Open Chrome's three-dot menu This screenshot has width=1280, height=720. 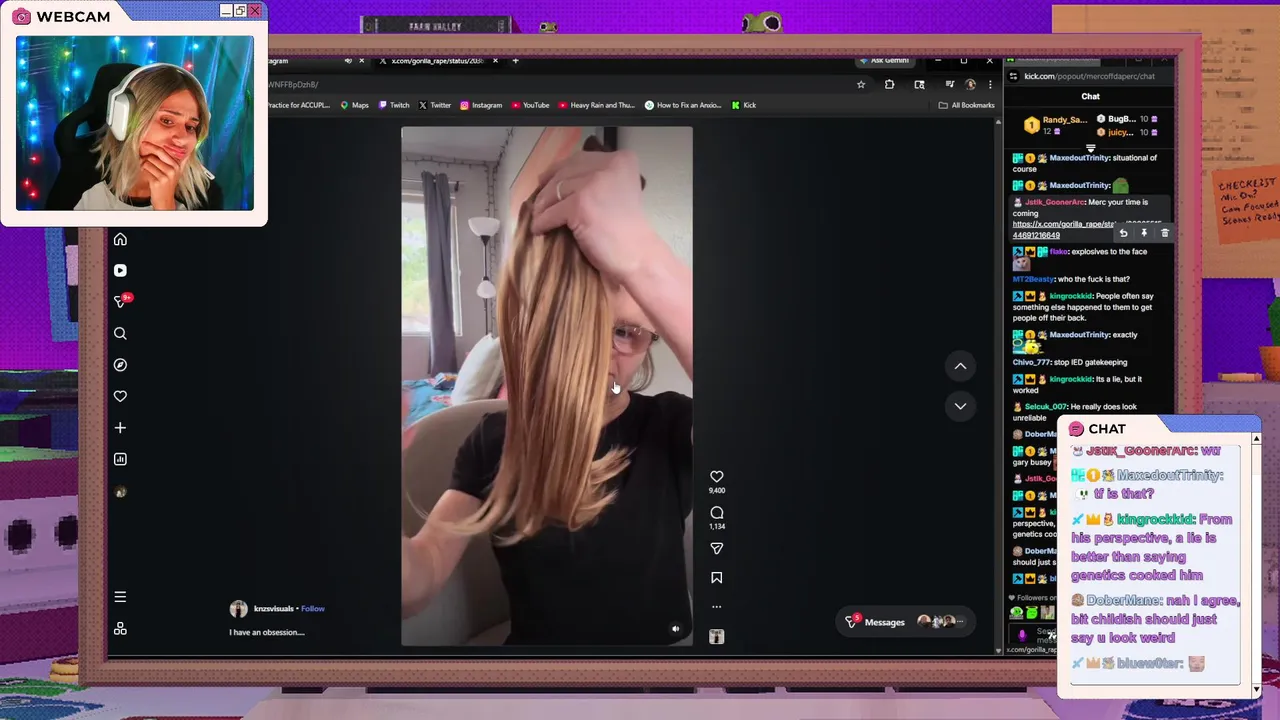click(990, 85)
